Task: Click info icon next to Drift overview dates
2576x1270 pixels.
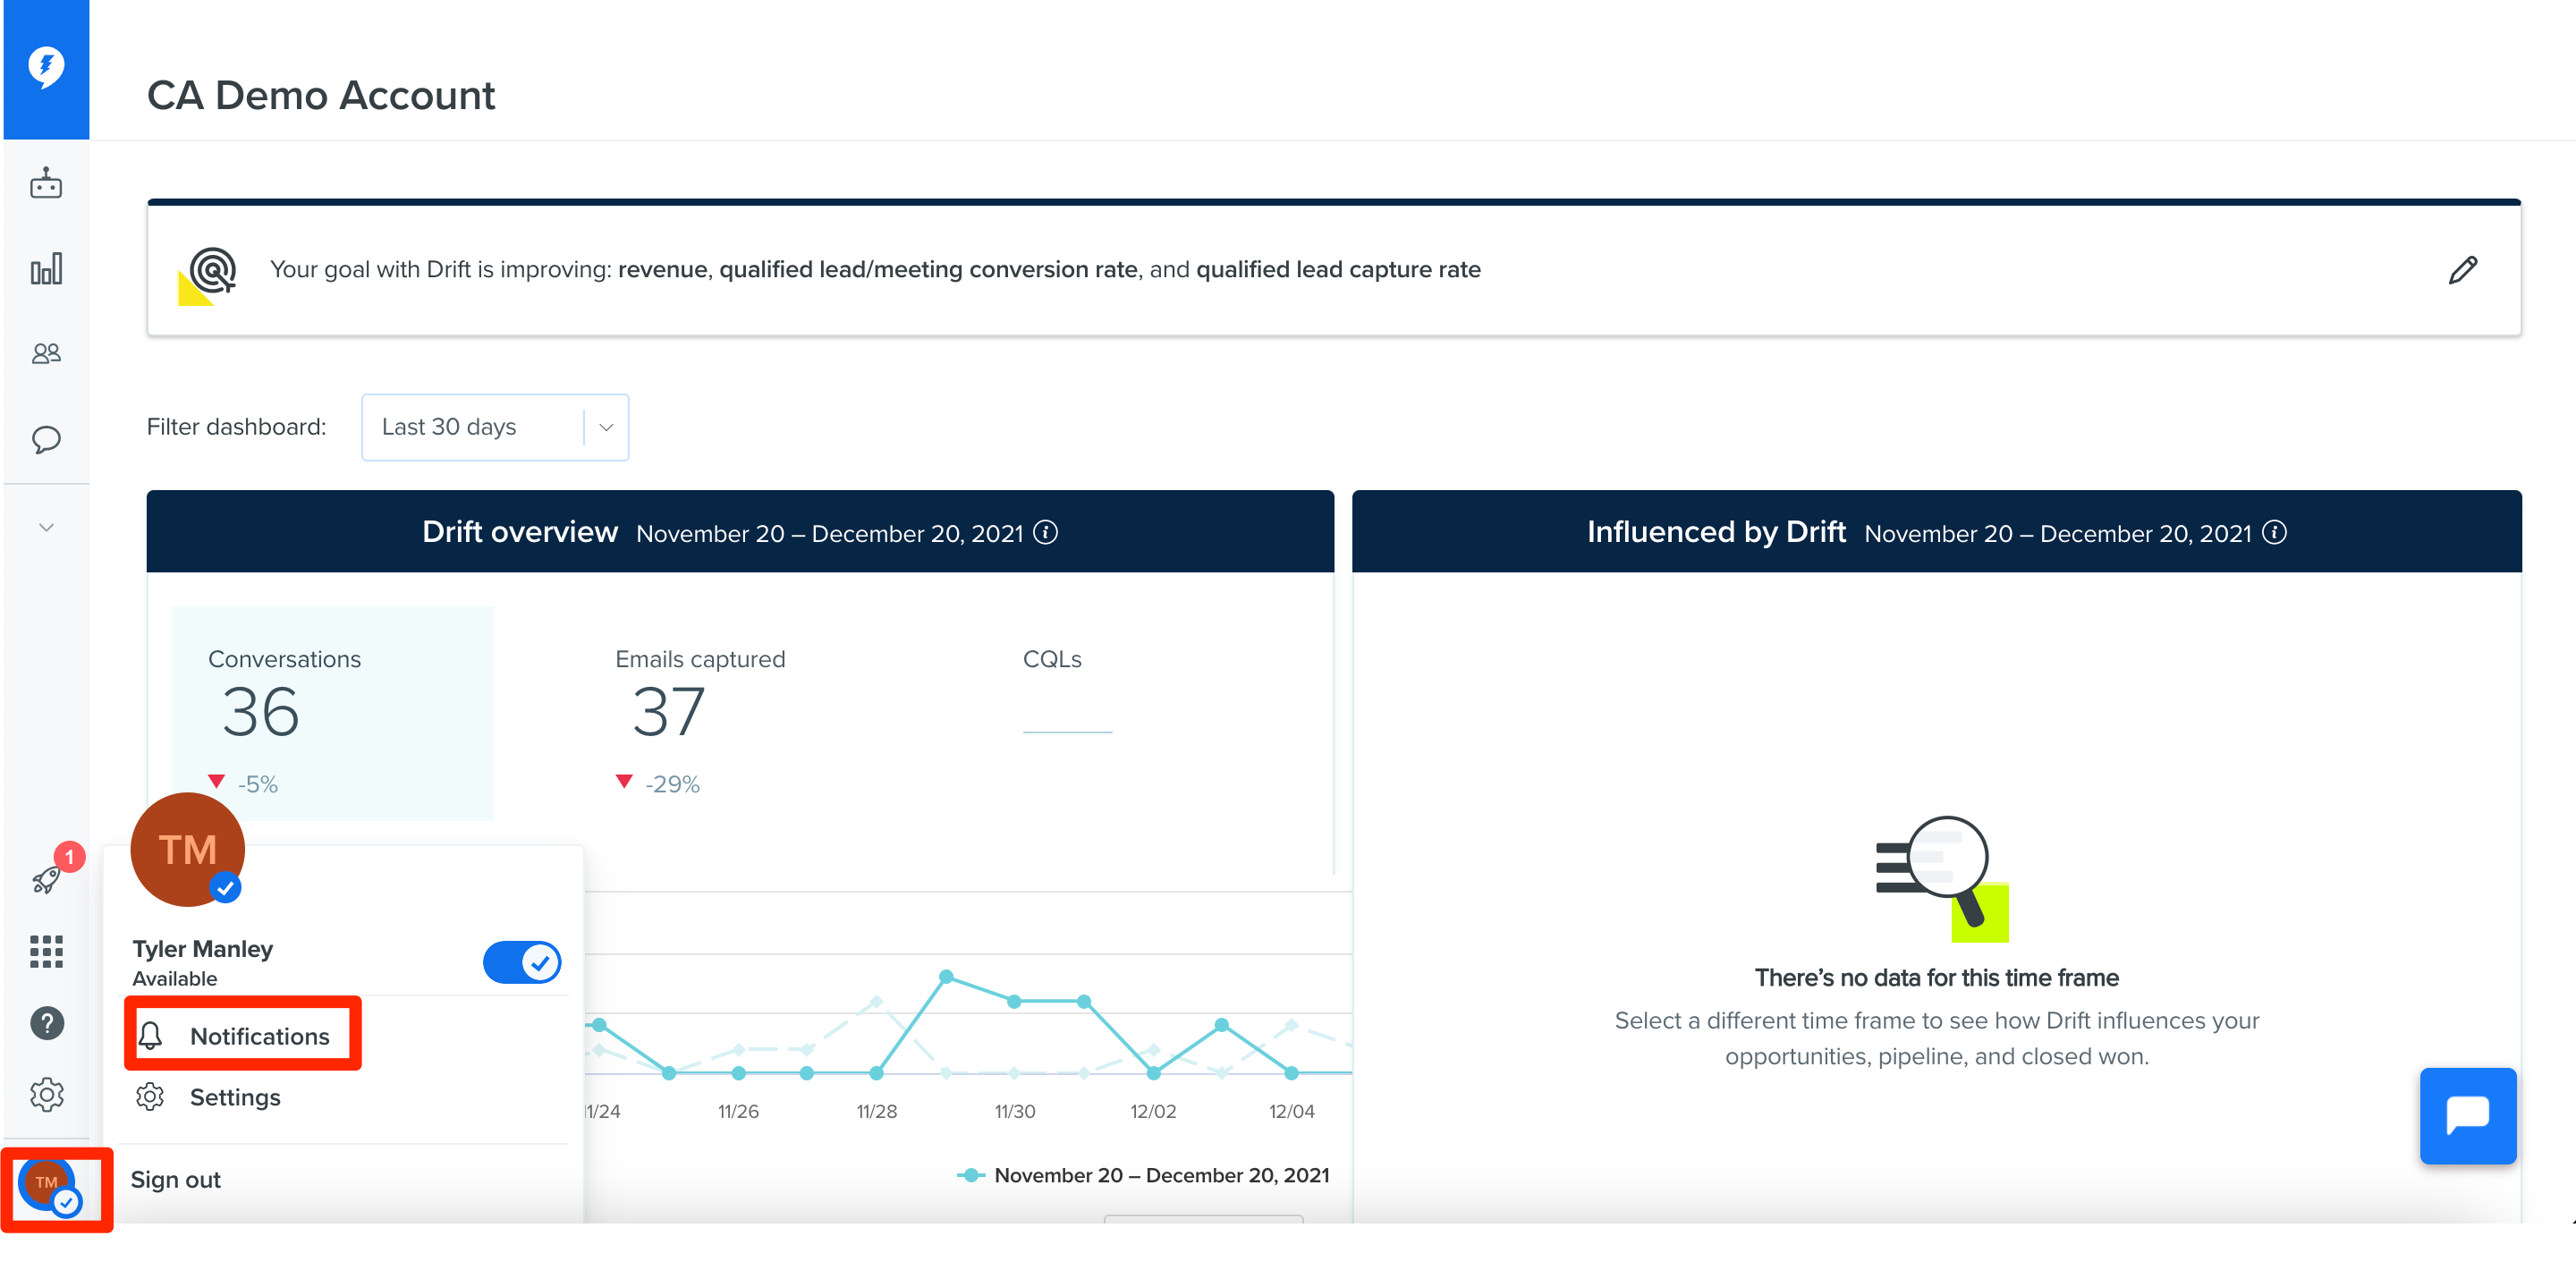Action: [x=1045, y=532]
